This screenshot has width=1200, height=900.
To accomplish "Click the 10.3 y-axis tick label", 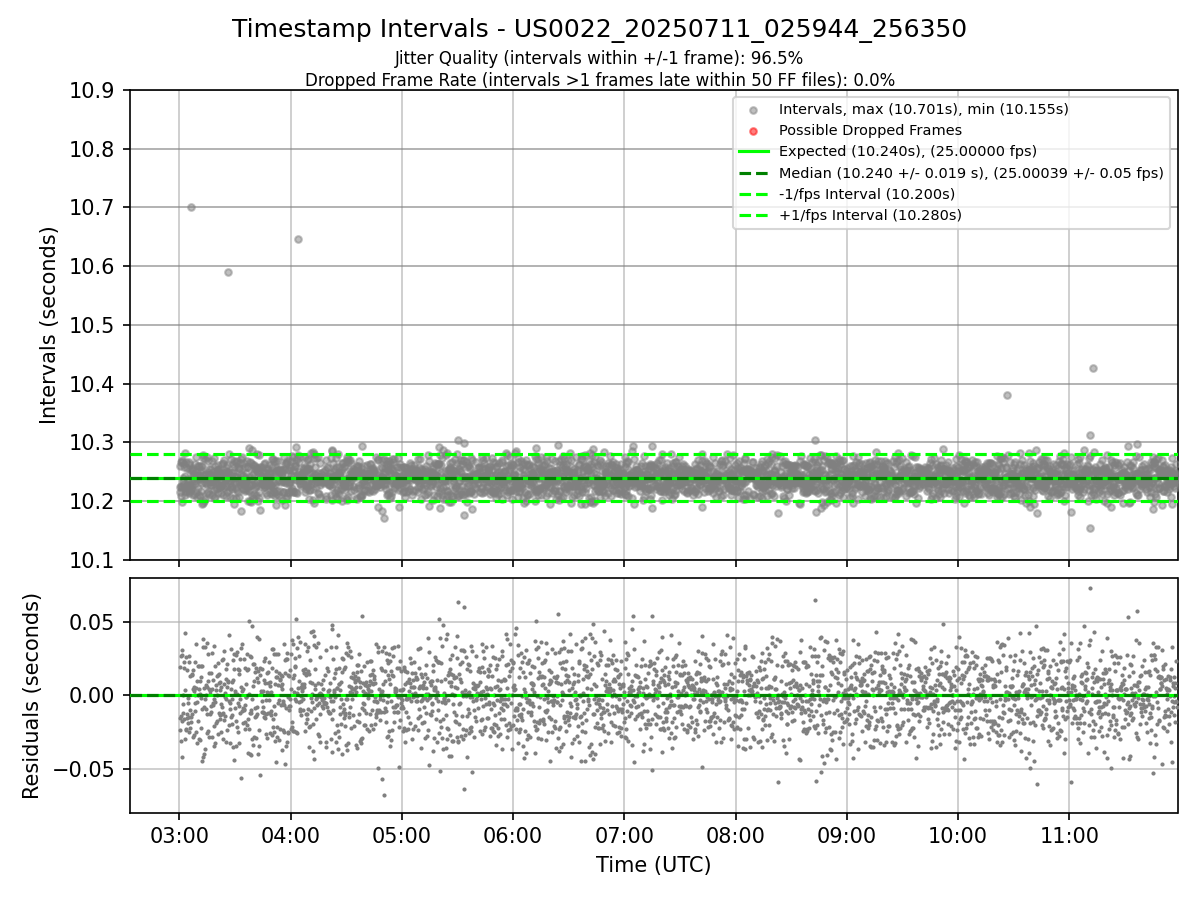I will 93,443.
